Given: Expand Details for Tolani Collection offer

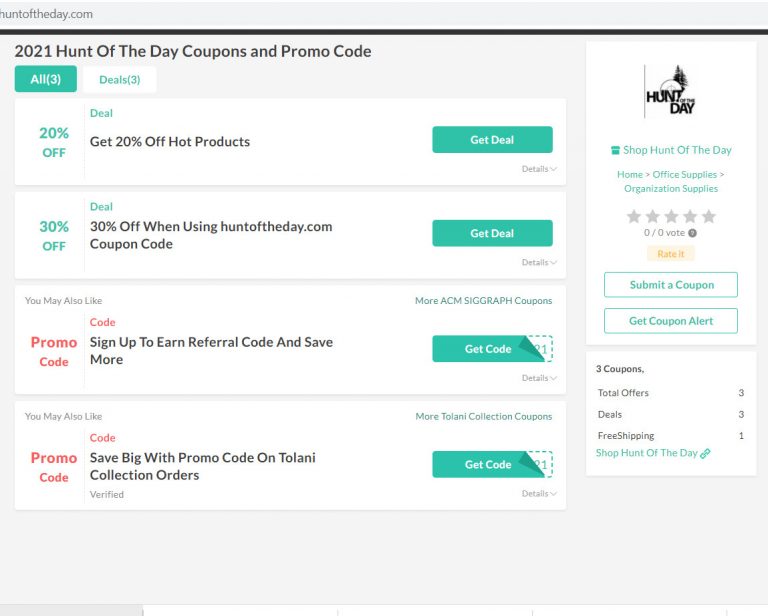Looking at the screenshot, I should coord(539,494).
